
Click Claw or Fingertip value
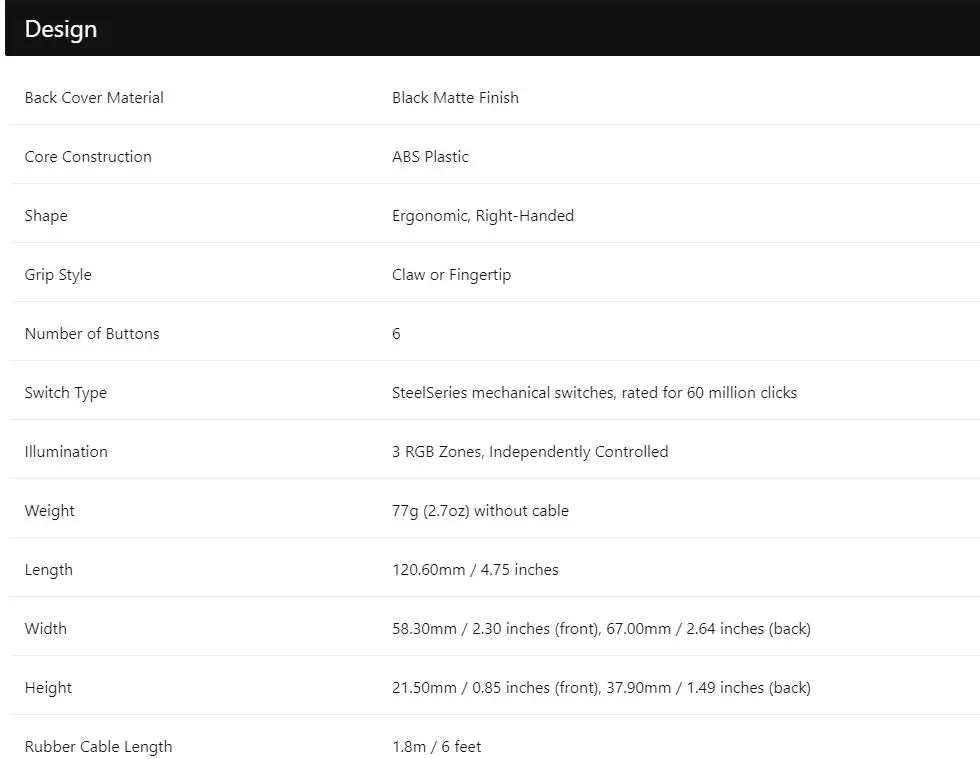tap(451, 274)
